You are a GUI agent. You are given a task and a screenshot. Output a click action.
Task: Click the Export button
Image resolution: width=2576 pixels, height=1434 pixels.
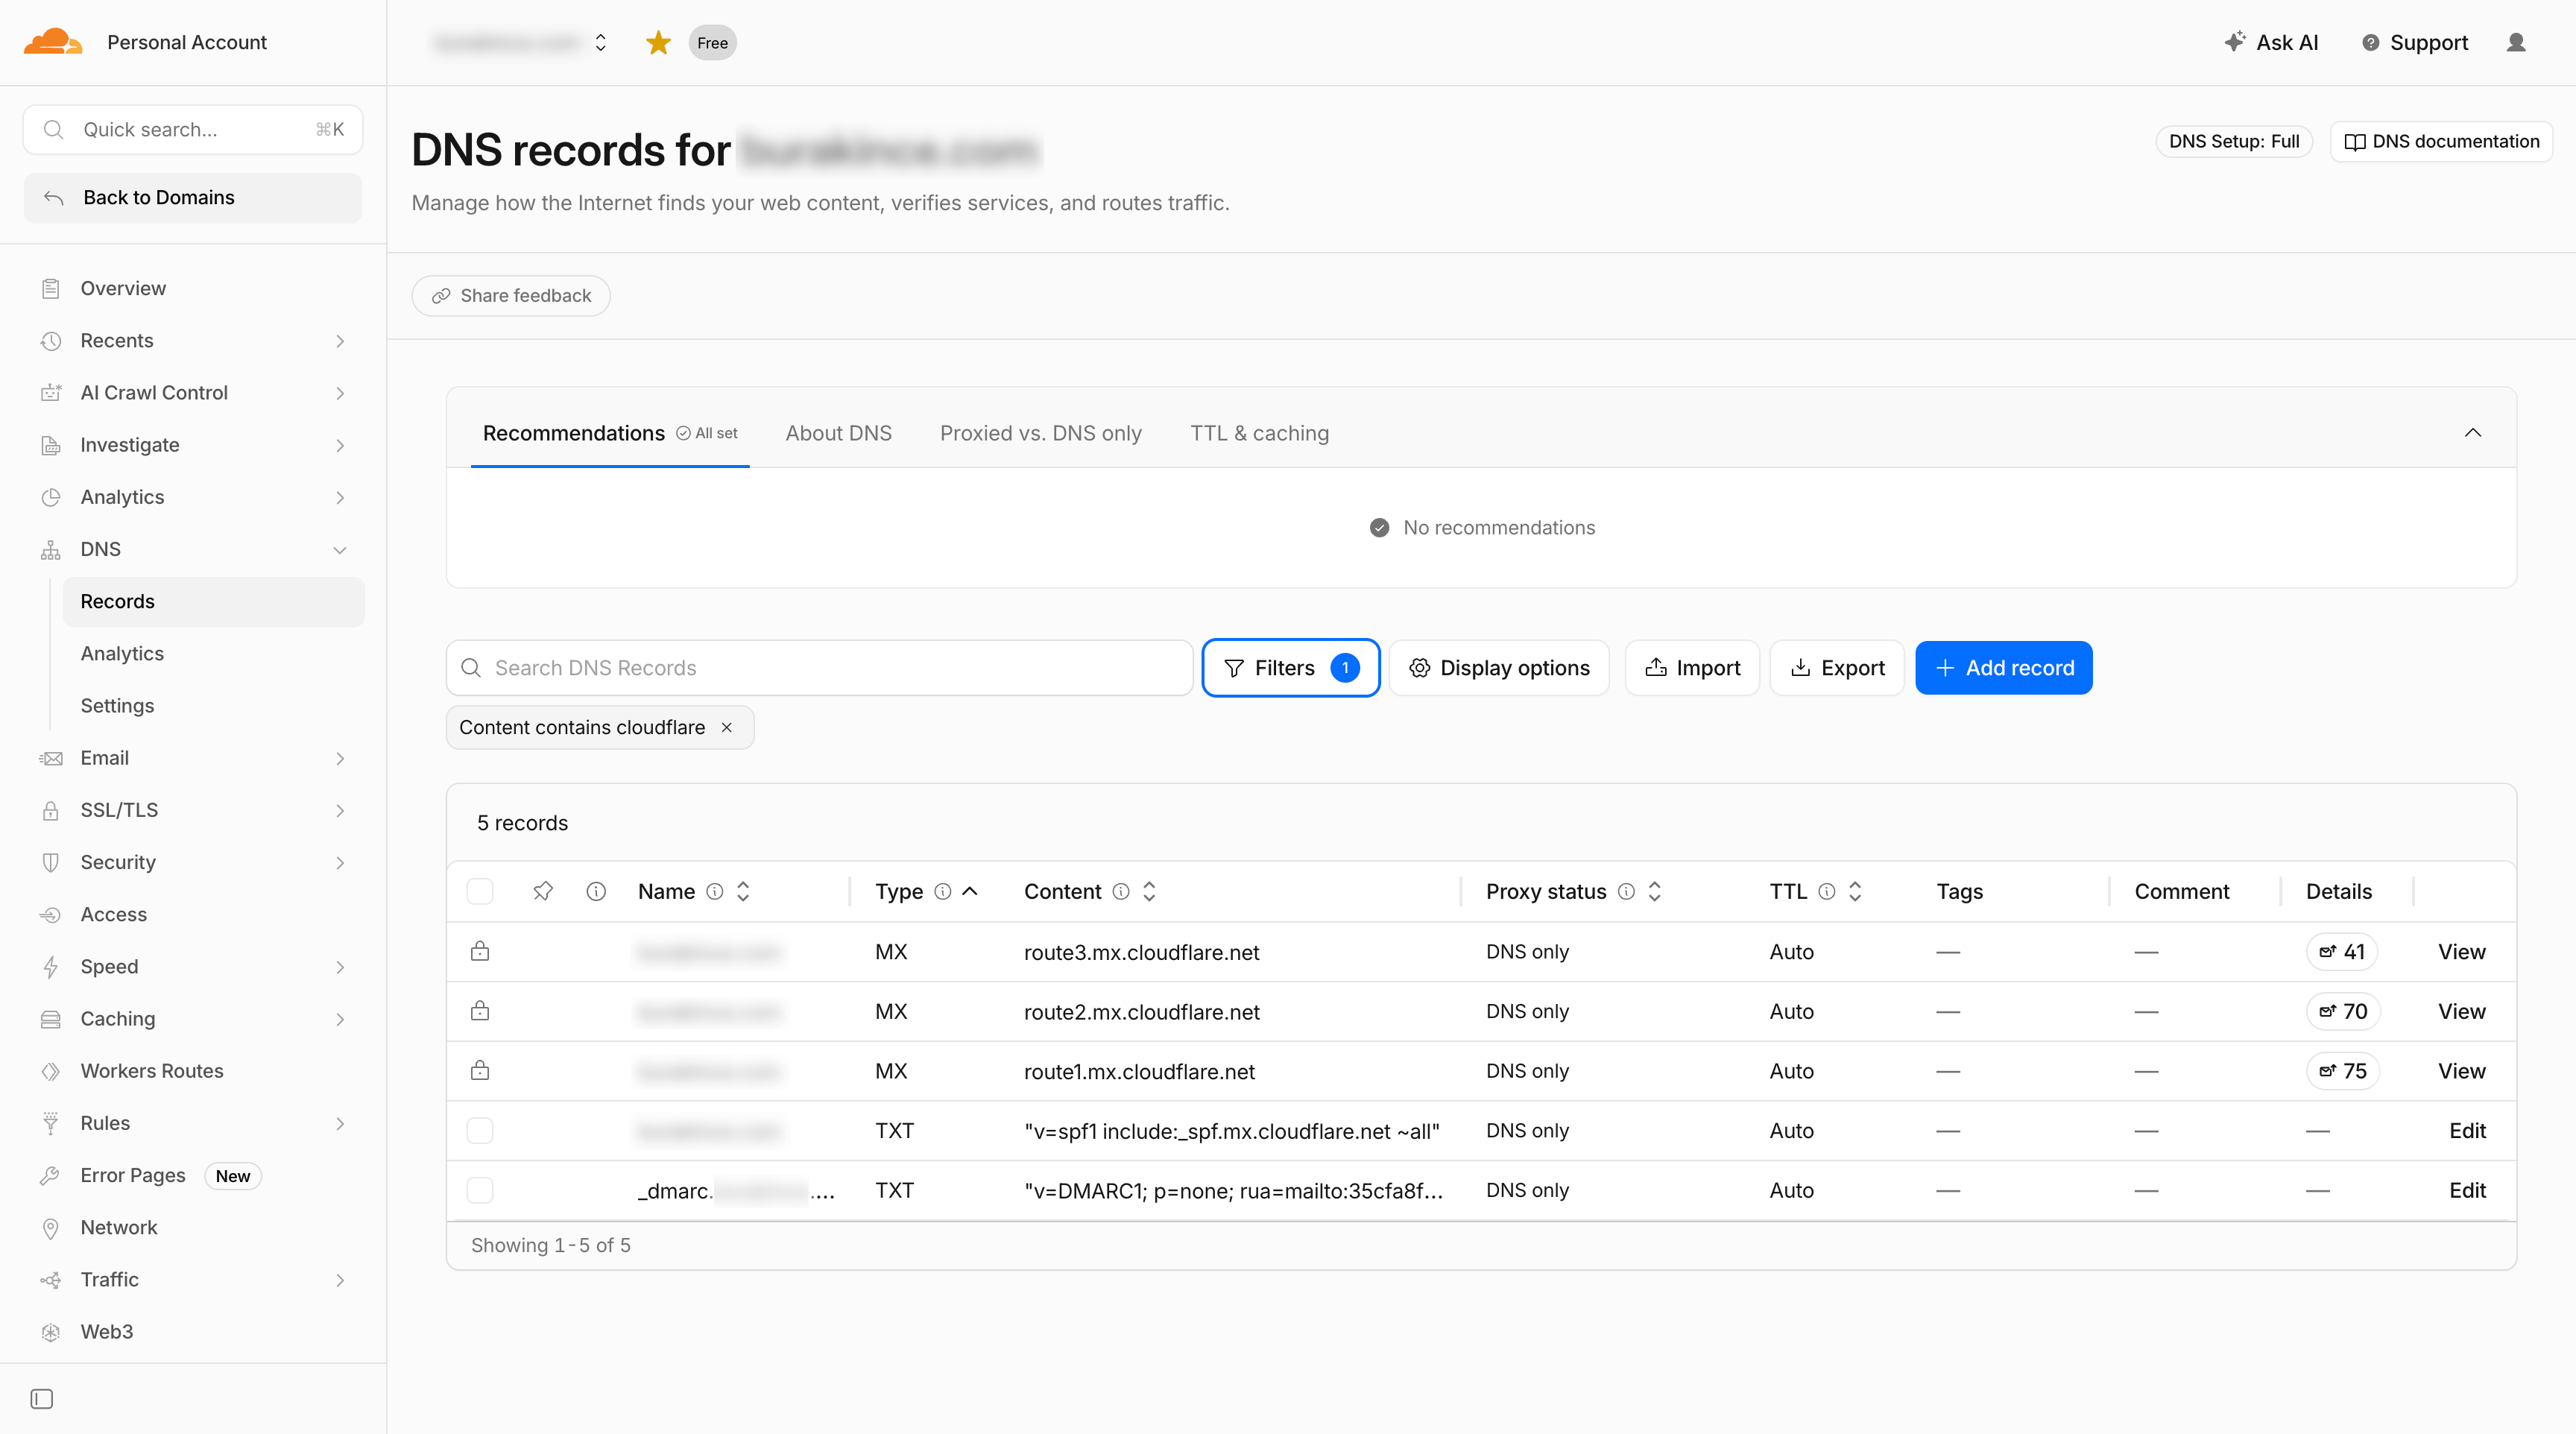tap(1837, 667)
